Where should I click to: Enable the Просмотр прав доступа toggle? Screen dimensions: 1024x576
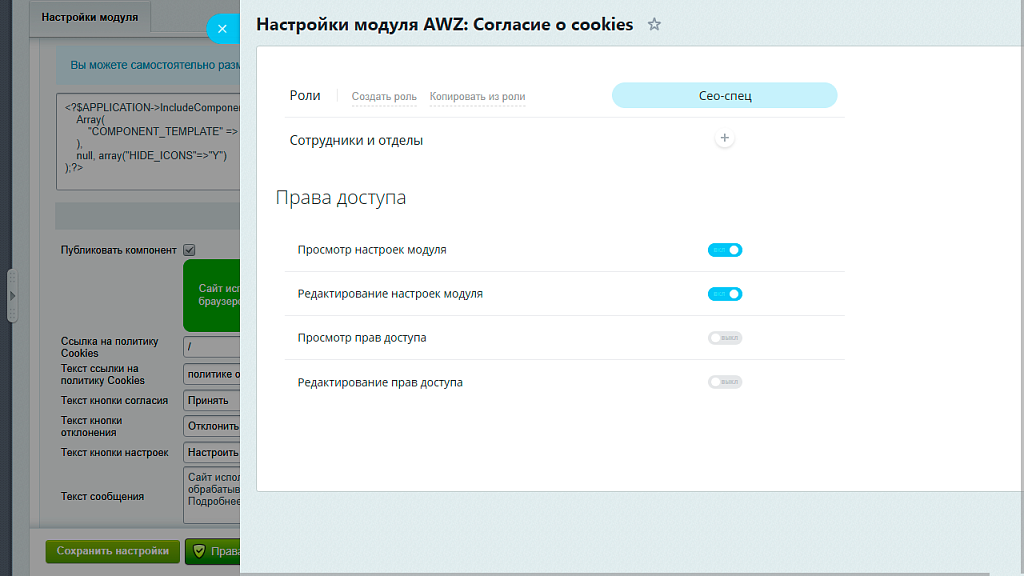click(x=724, y=338)
